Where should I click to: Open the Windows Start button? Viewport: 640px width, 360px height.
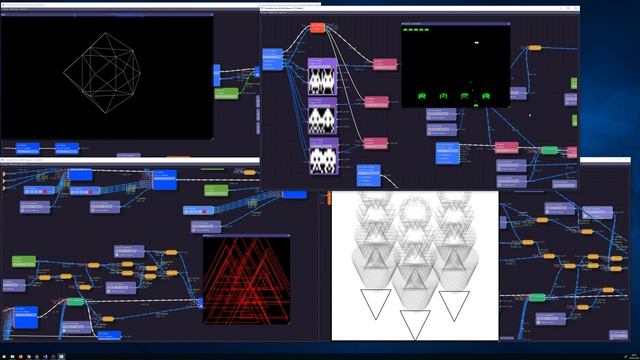click(x=4, y=356)
